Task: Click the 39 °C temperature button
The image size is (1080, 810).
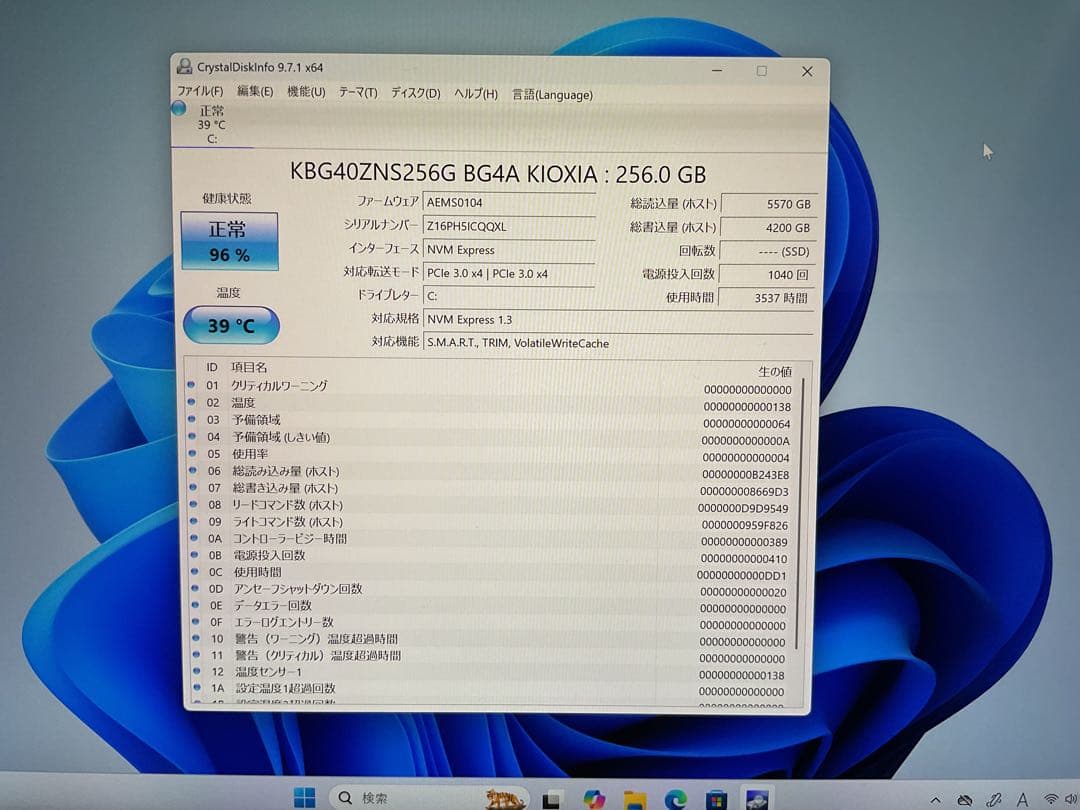Action: click(x=231, y=325)
